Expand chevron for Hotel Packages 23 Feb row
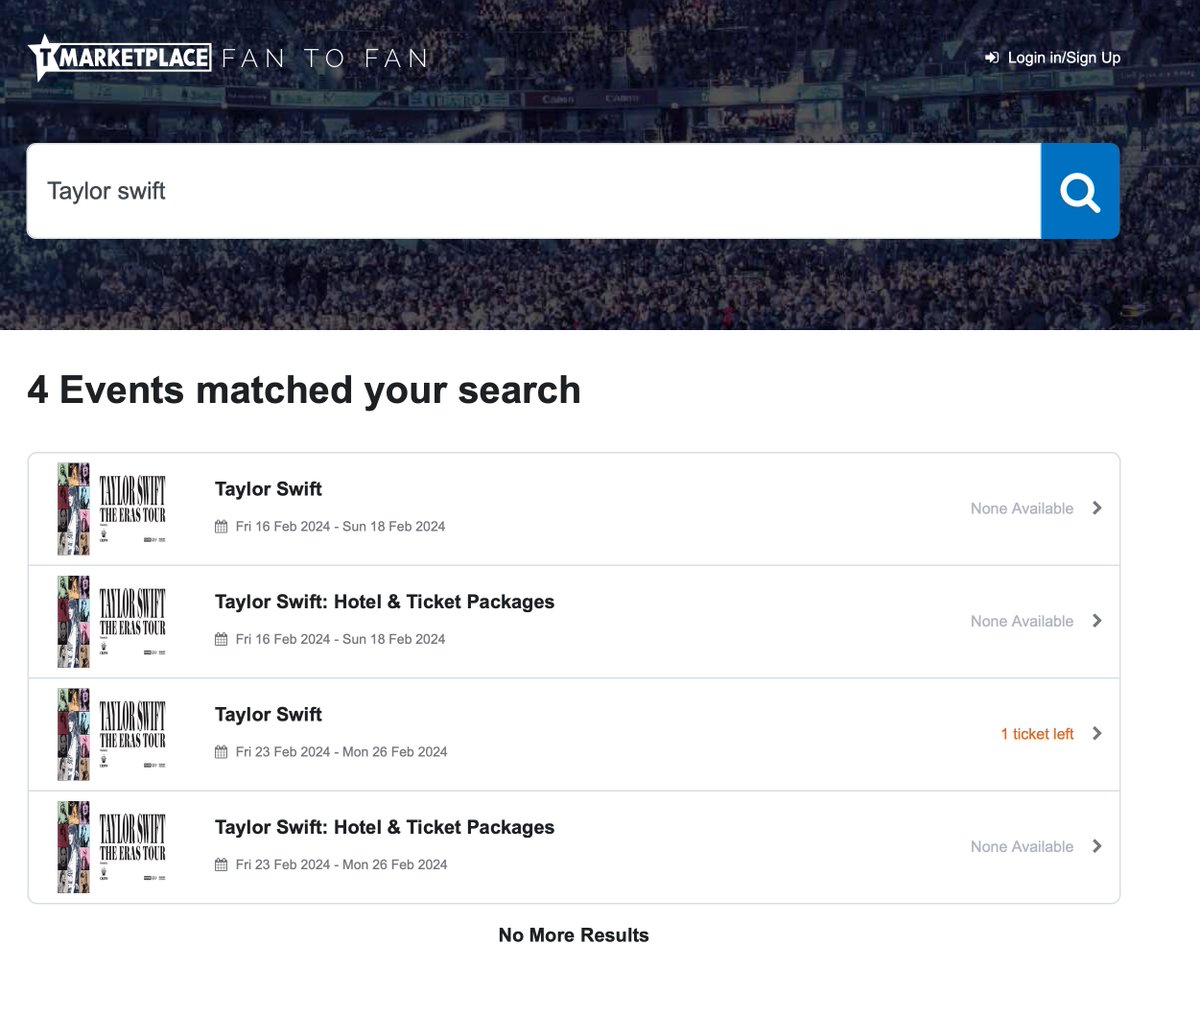Image resolution: width=1200 pixels, height=1017 pixels. pos(1097,847)
